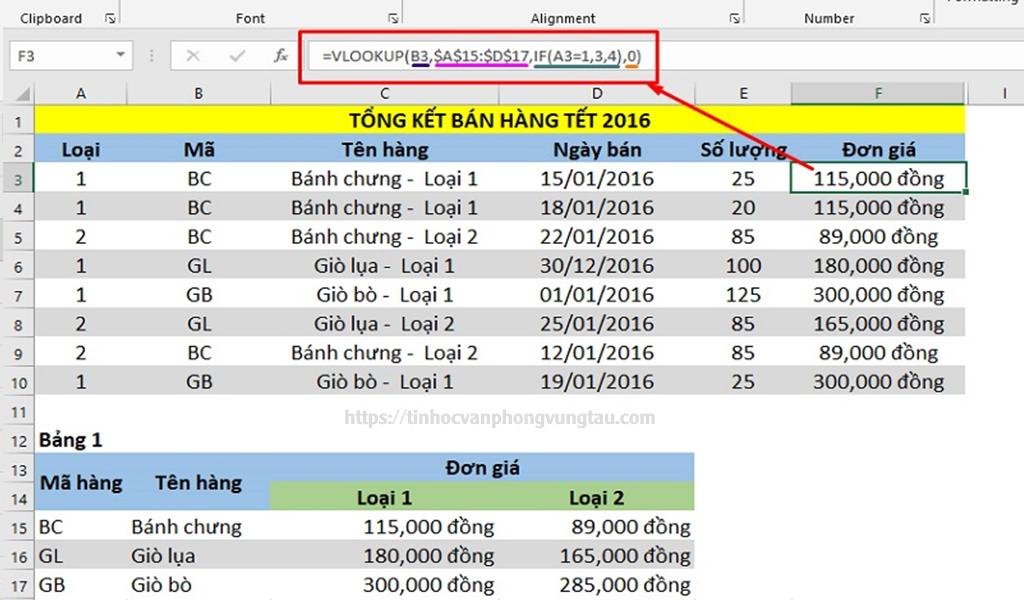Click the Bánh chưng - Loại 2 cell in row 5
The width and height of the screenshot is (1024, 600).
(385, 236)
